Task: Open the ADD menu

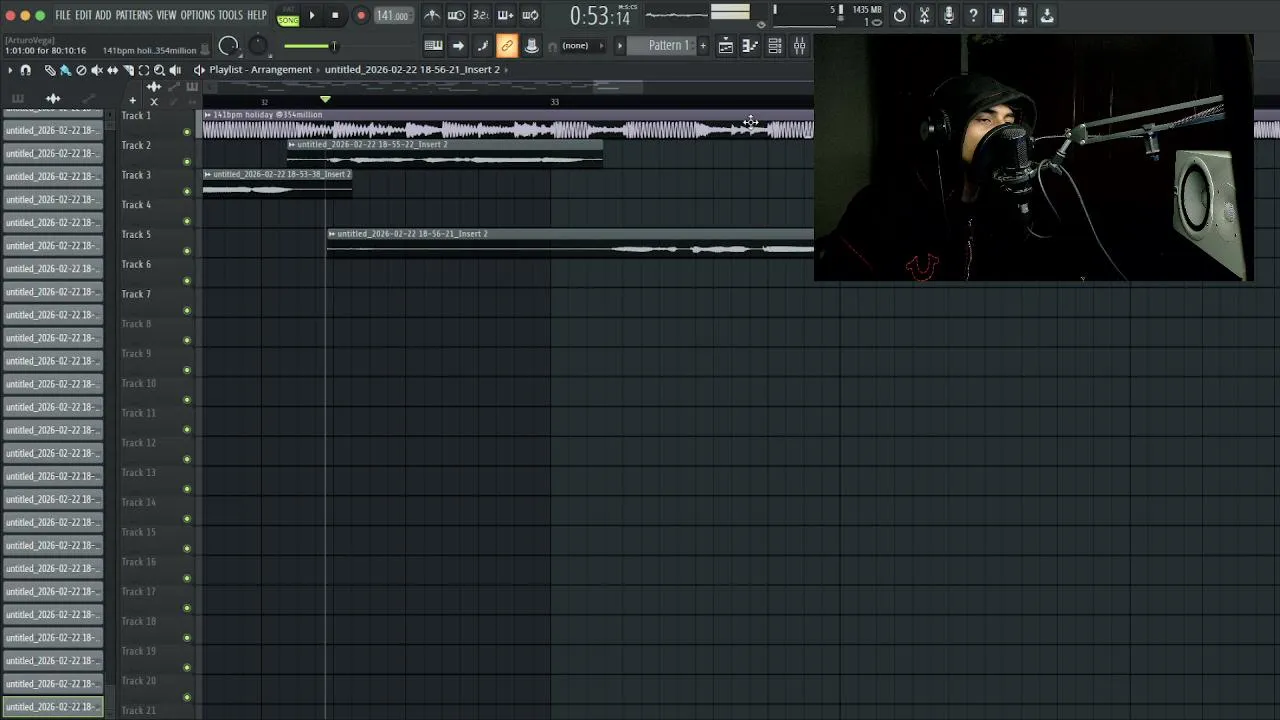Action: click(x=103, y=15)
